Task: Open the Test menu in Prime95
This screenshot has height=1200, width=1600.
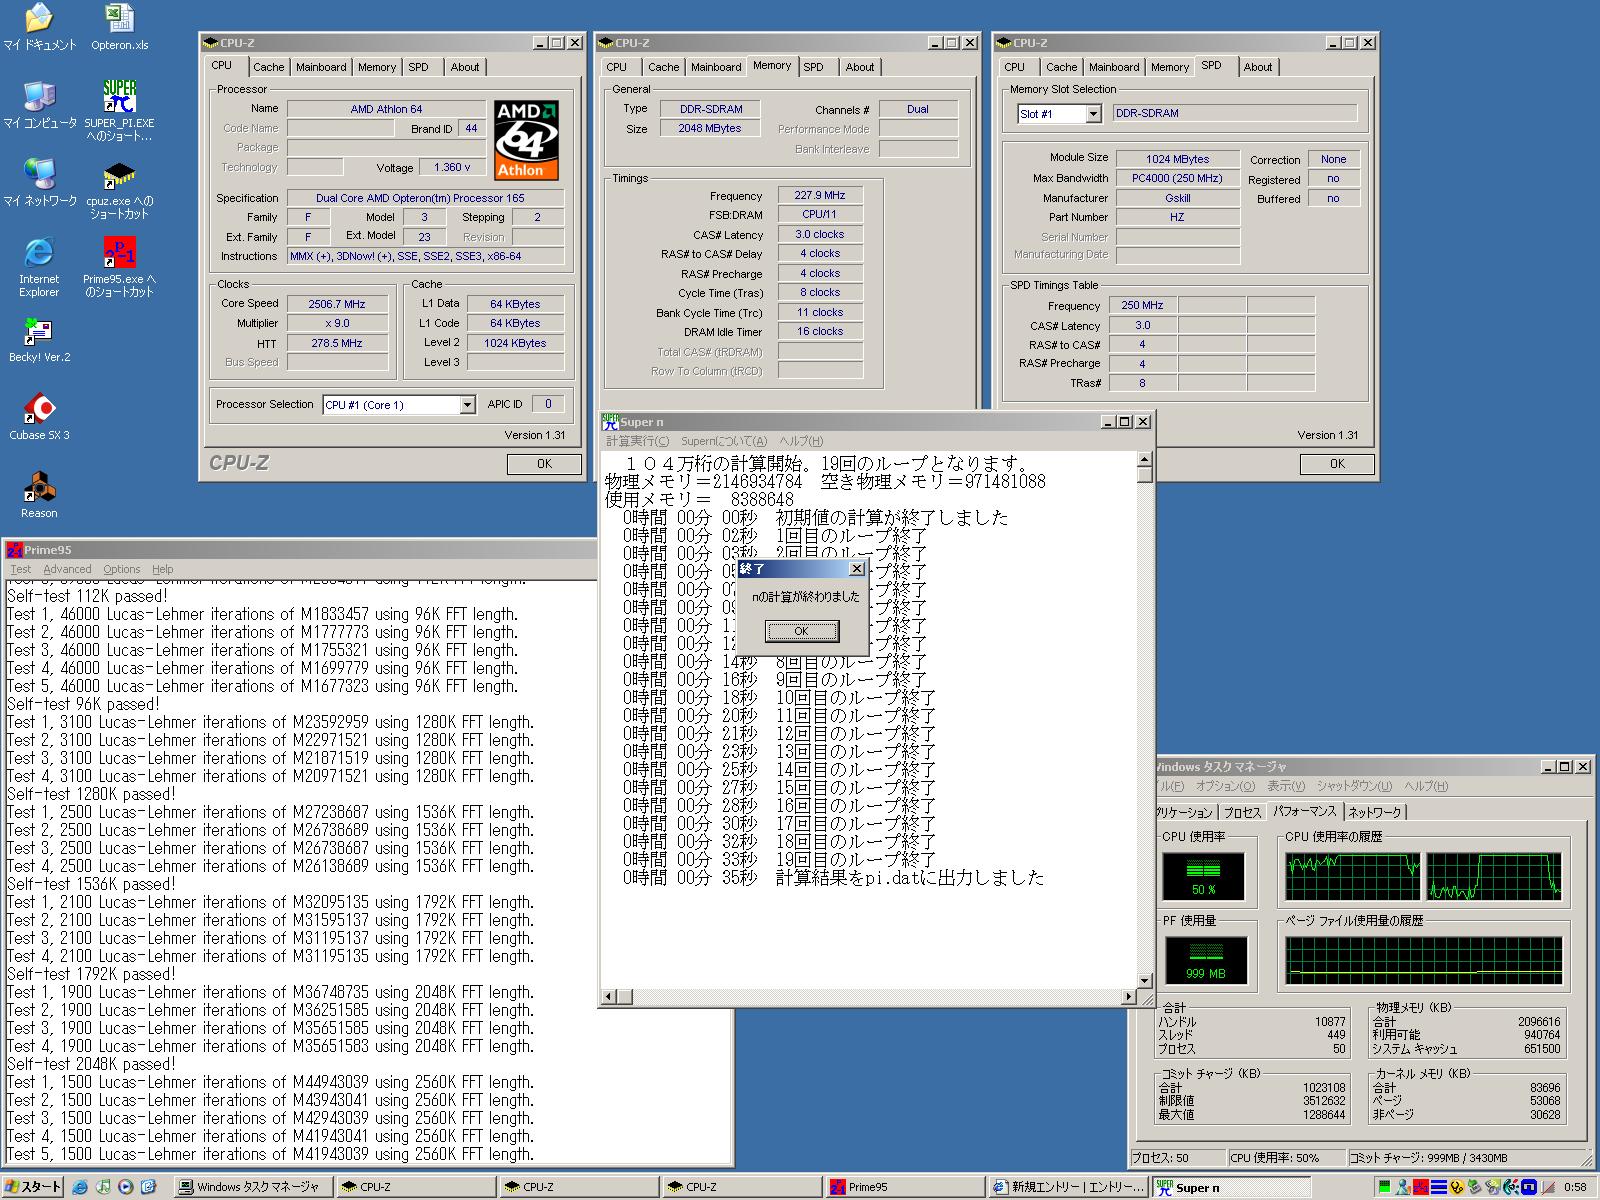Action: pos(20,569)
